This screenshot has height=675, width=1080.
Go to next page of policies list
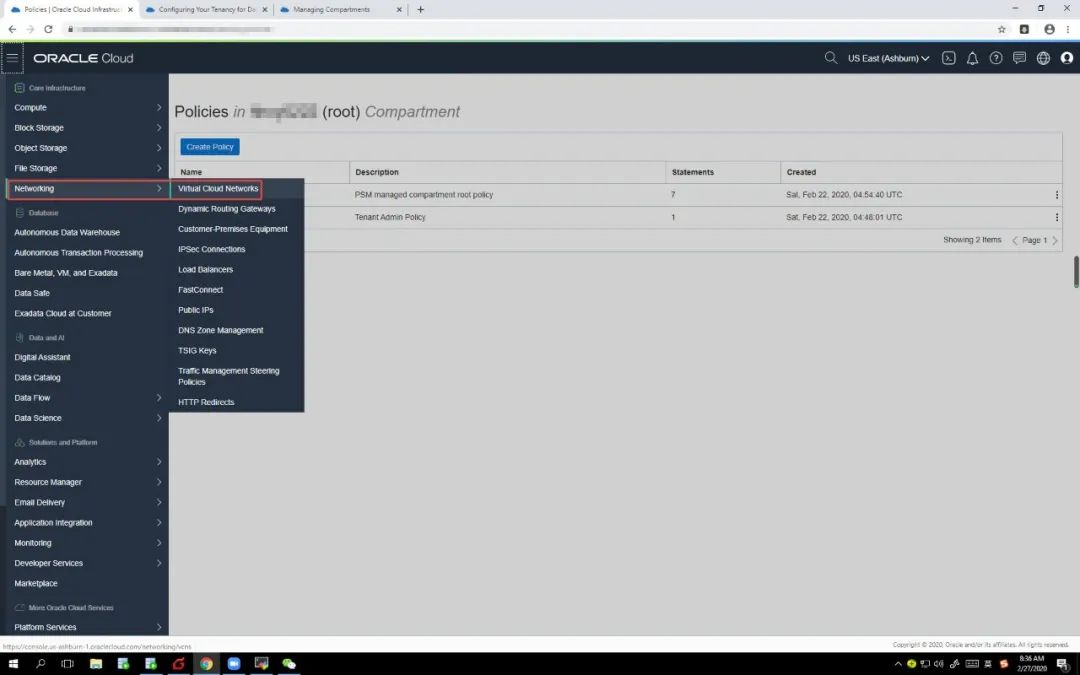[x=1054, y=240]
